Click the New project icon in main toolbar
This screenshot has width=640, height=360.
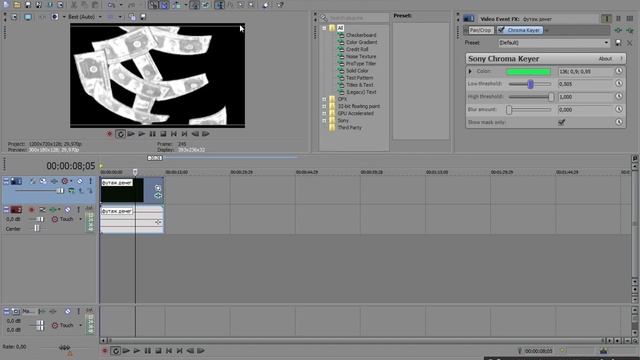6,5
